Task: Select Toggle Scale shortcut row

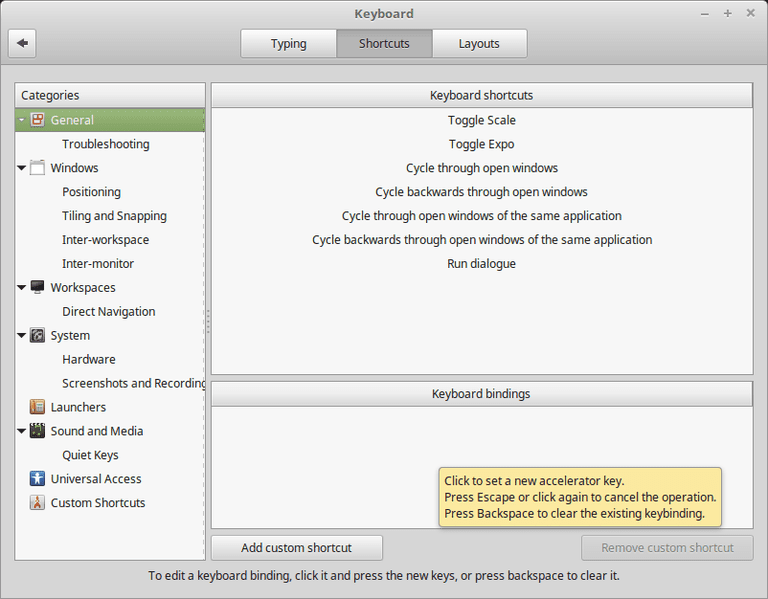Action: pos(482,120)
